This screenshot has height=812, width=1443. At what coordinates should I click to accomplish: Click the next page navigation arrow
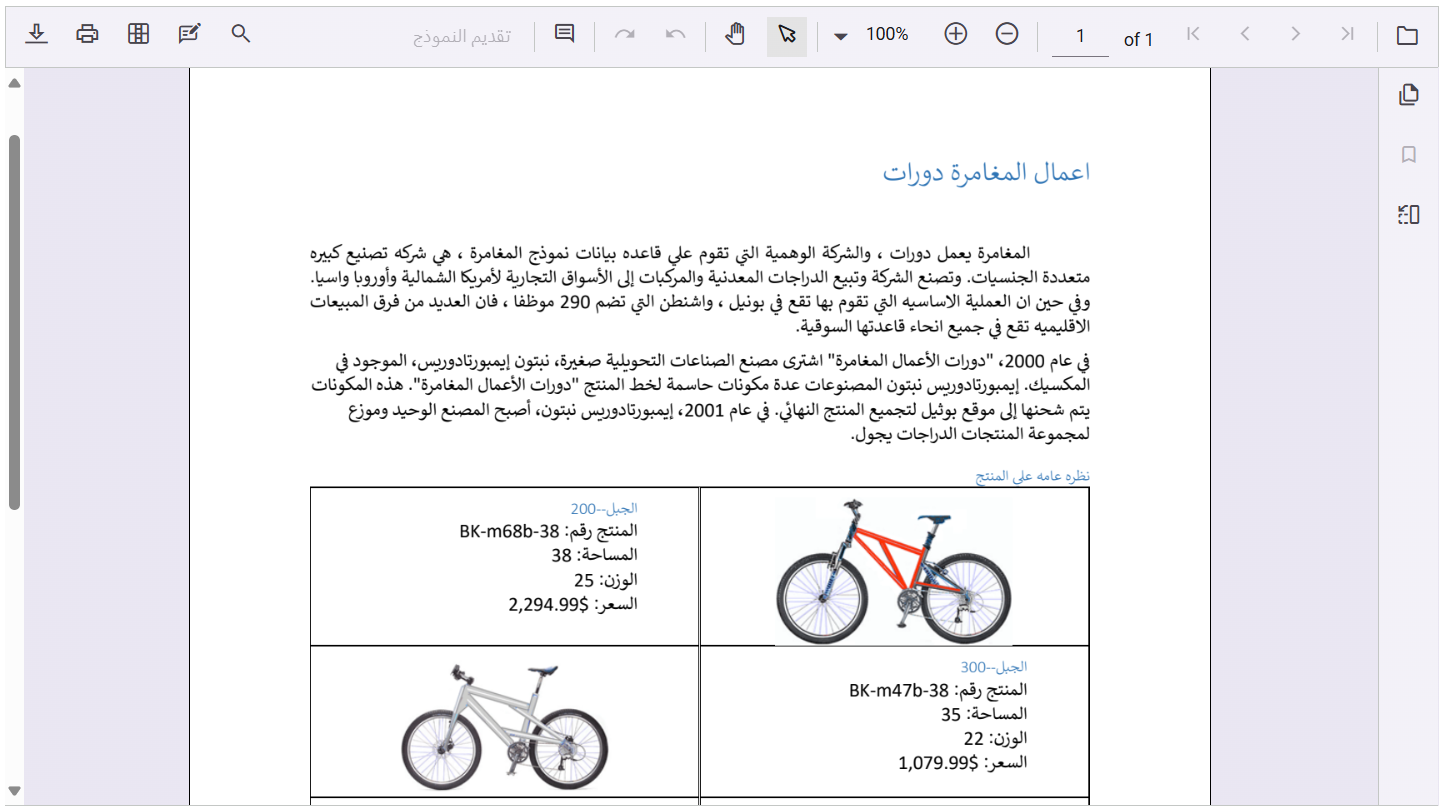[x=1295, y=35]
